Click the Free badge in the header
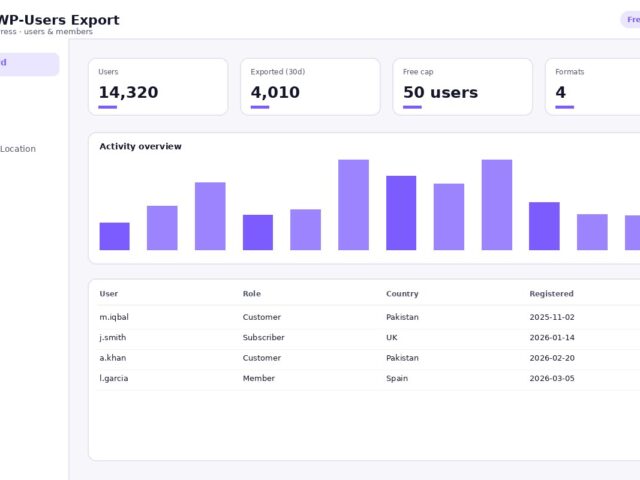This screenshot has width=640, height=480. click(x=631, y=20)
